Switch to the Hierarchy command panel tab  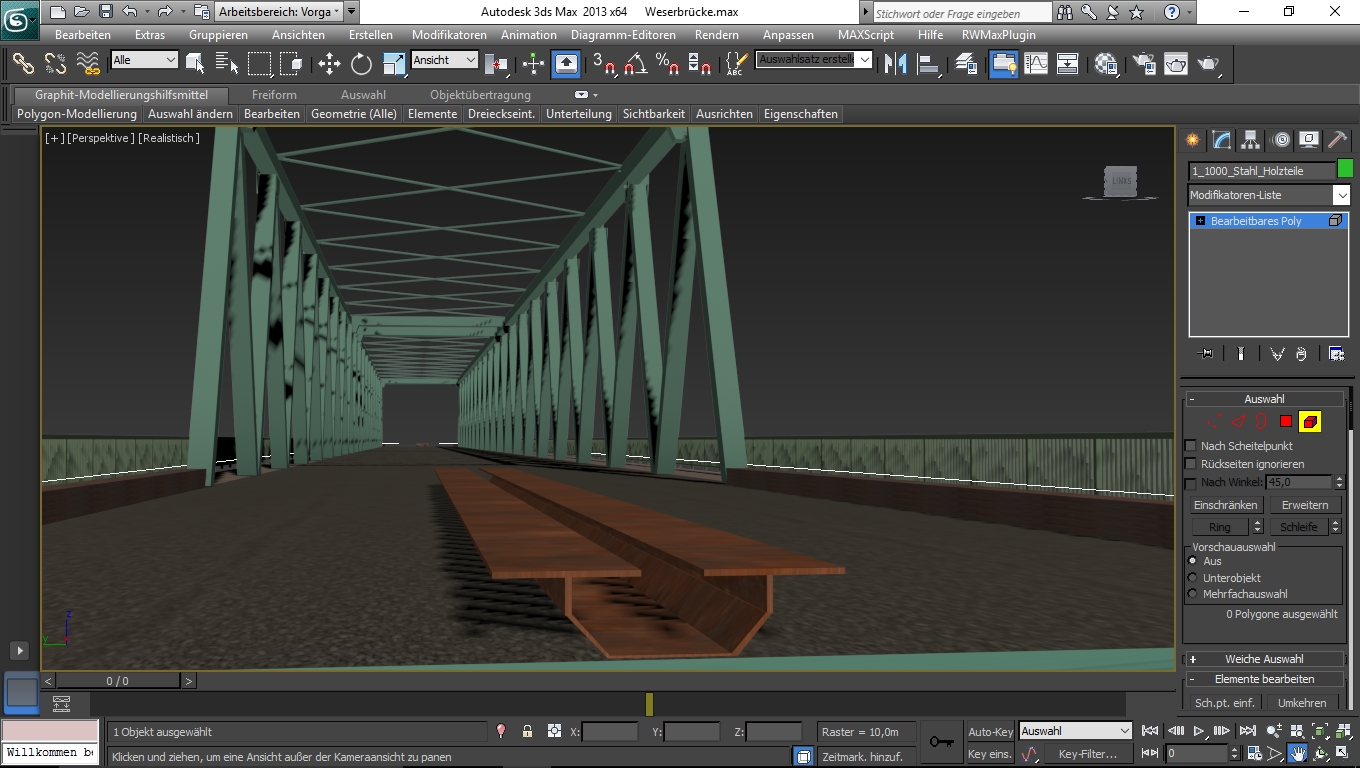[x=1250, y=140]
